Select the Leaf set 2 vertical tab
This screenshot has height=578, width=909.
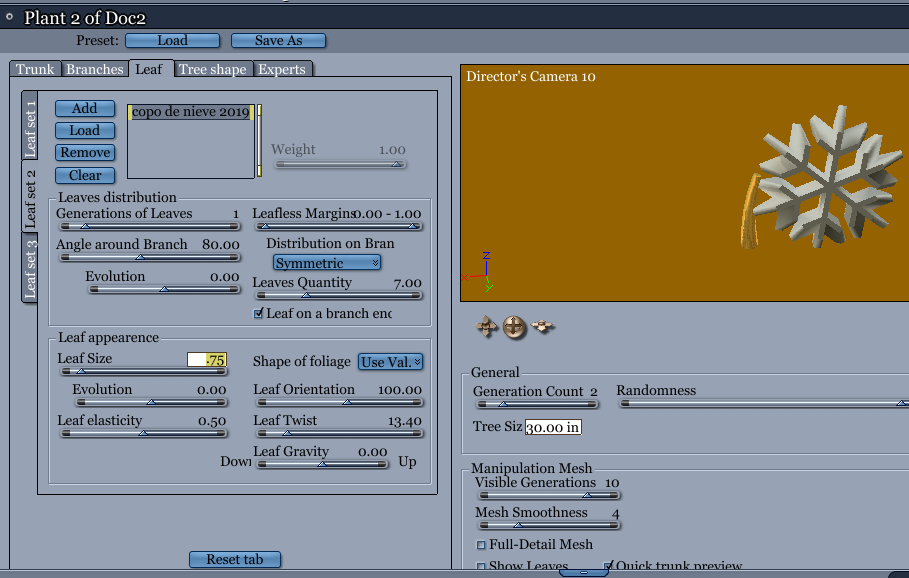coord(30,197)
